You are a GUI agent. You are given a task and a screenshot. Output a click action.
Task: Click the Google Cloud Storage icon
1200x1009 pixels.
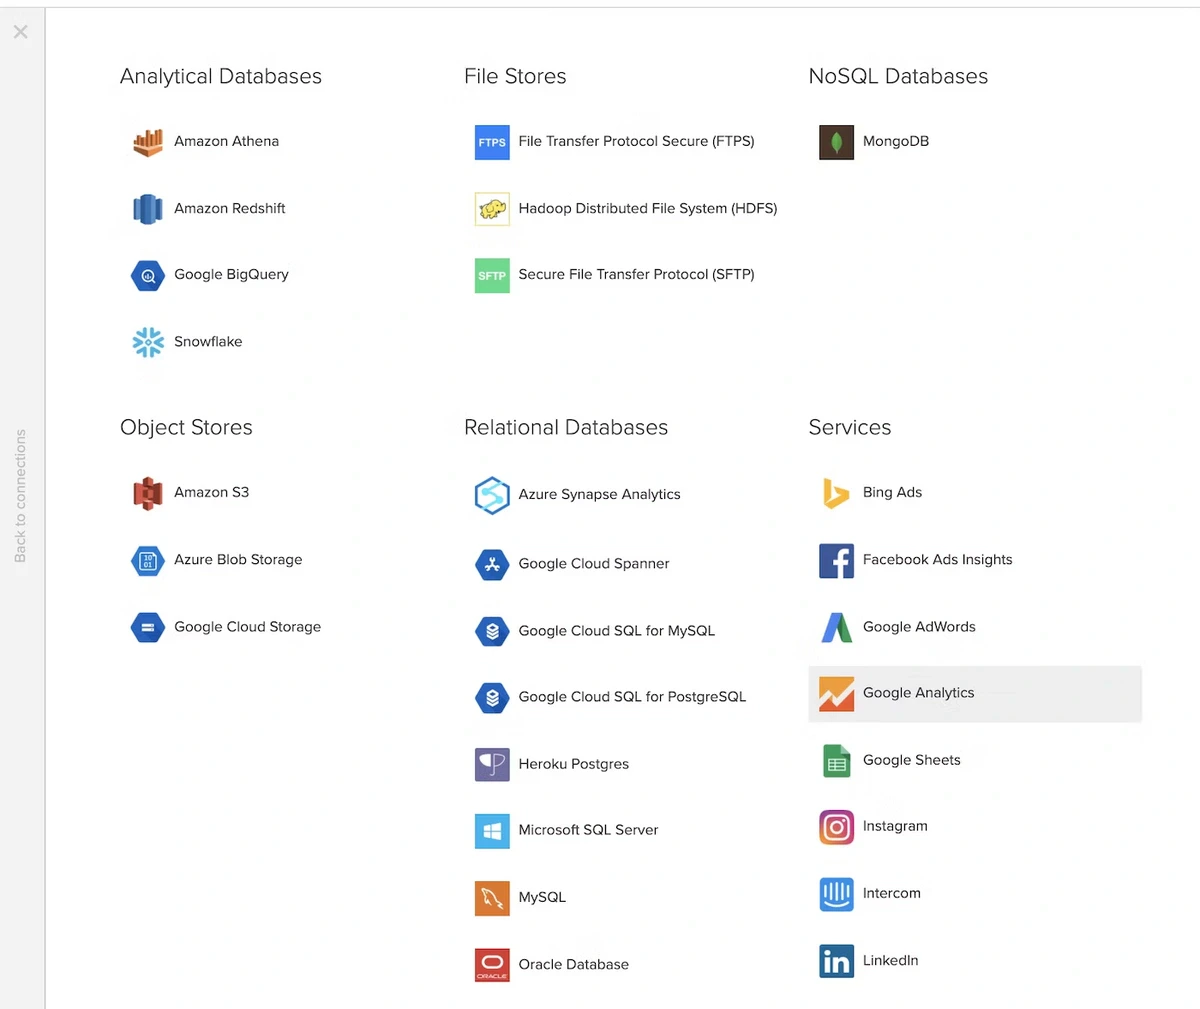click(x=148, y=627)
